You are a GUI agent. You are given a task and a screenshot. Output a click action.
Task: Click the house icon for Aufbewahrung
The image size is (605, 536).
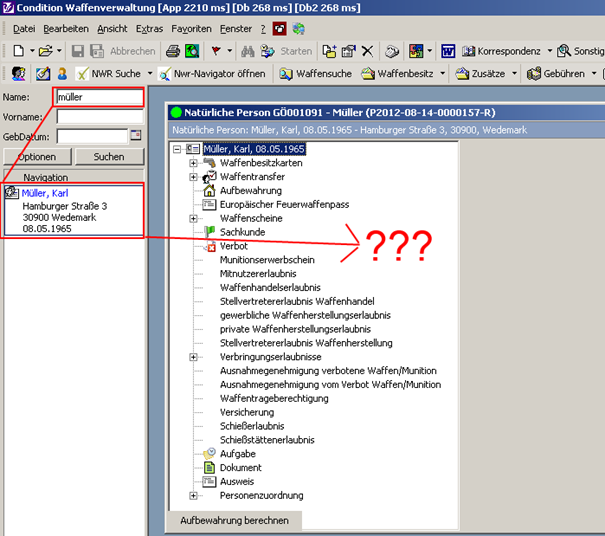(210, 190)
